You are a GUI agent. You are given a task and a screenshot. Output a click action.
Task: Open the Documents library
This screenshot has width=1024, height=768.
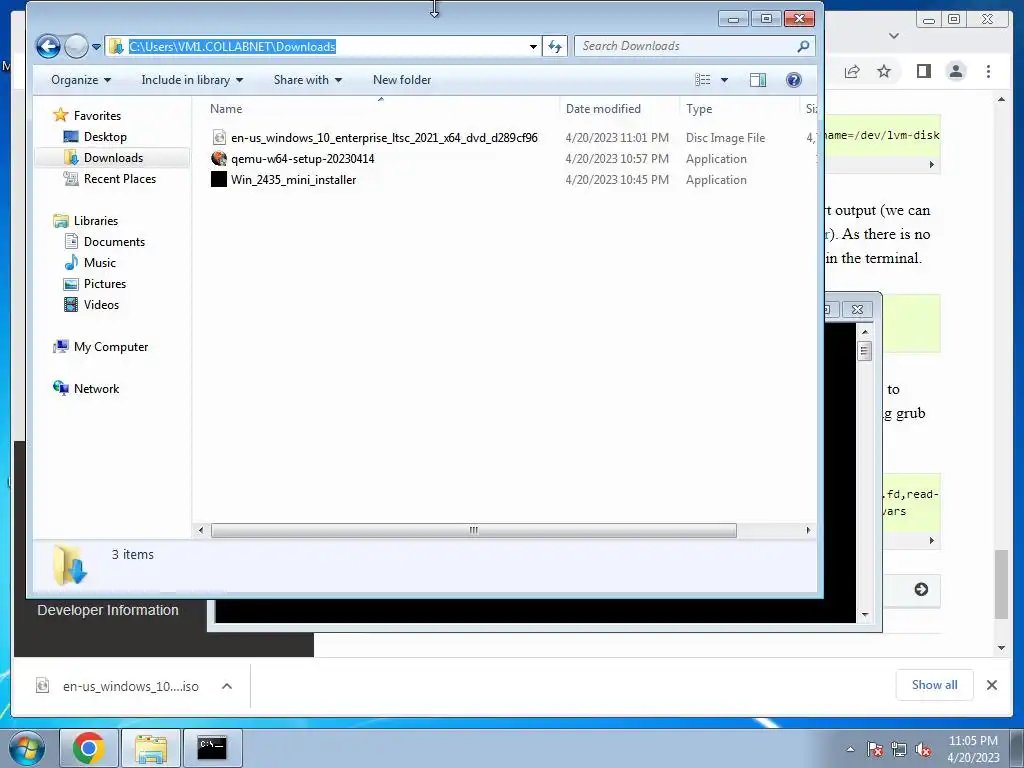click(x=114, y=242)
